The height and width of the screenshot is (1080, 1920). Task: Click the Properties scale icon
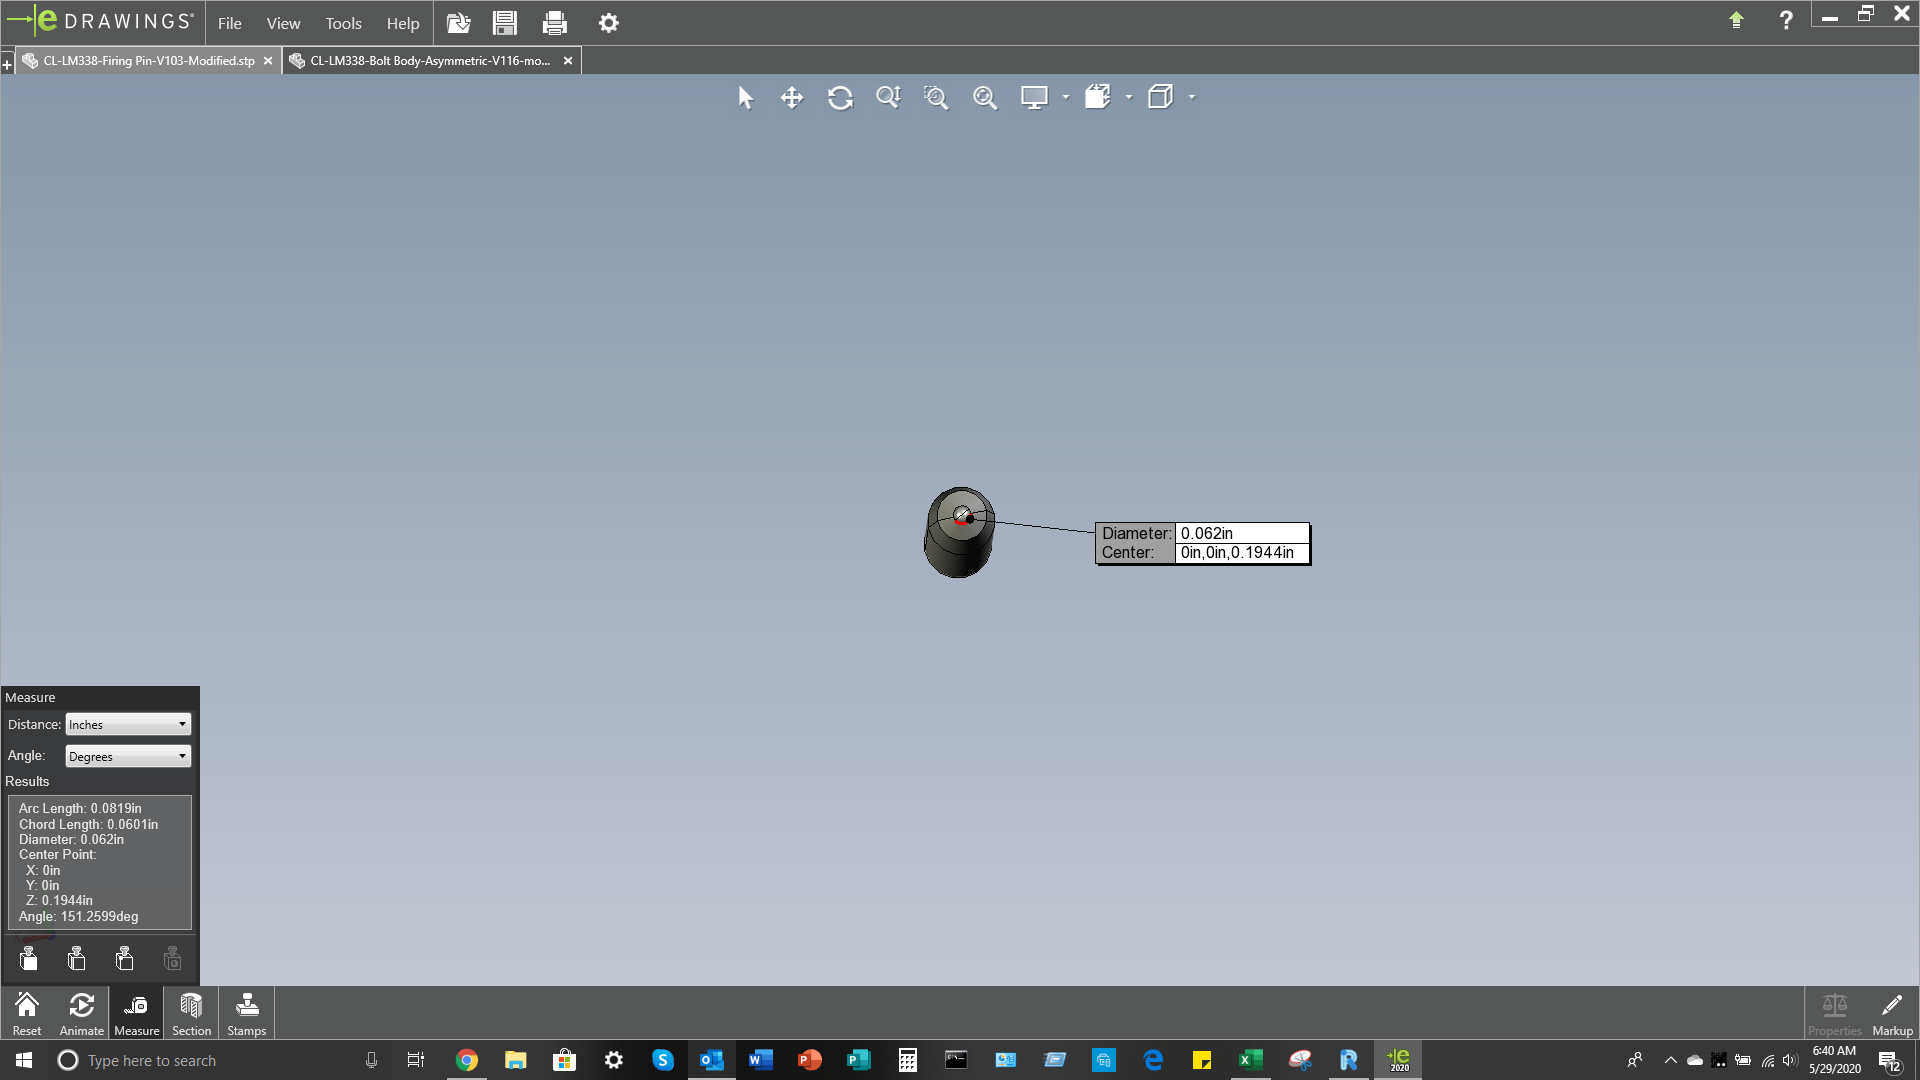pyautogui.click(x=1834, y=1013)
